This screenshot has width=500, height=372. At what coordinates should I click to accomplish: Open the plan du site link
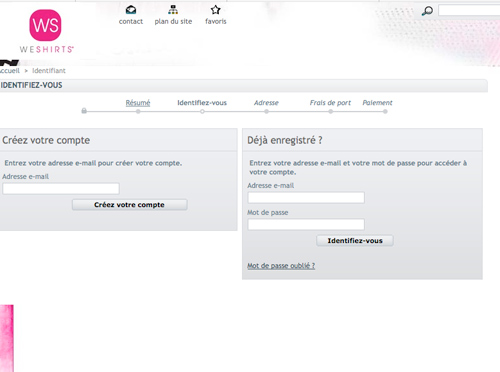pos(173,21)
